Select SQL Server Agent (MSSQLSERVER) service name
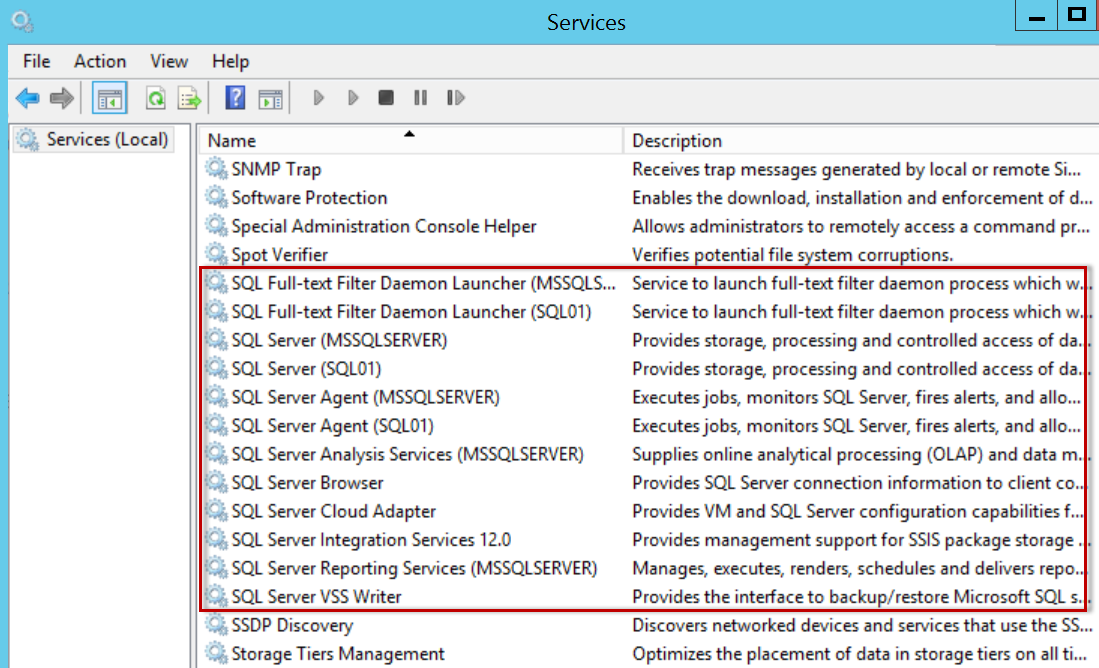 (x=366, y=397)
